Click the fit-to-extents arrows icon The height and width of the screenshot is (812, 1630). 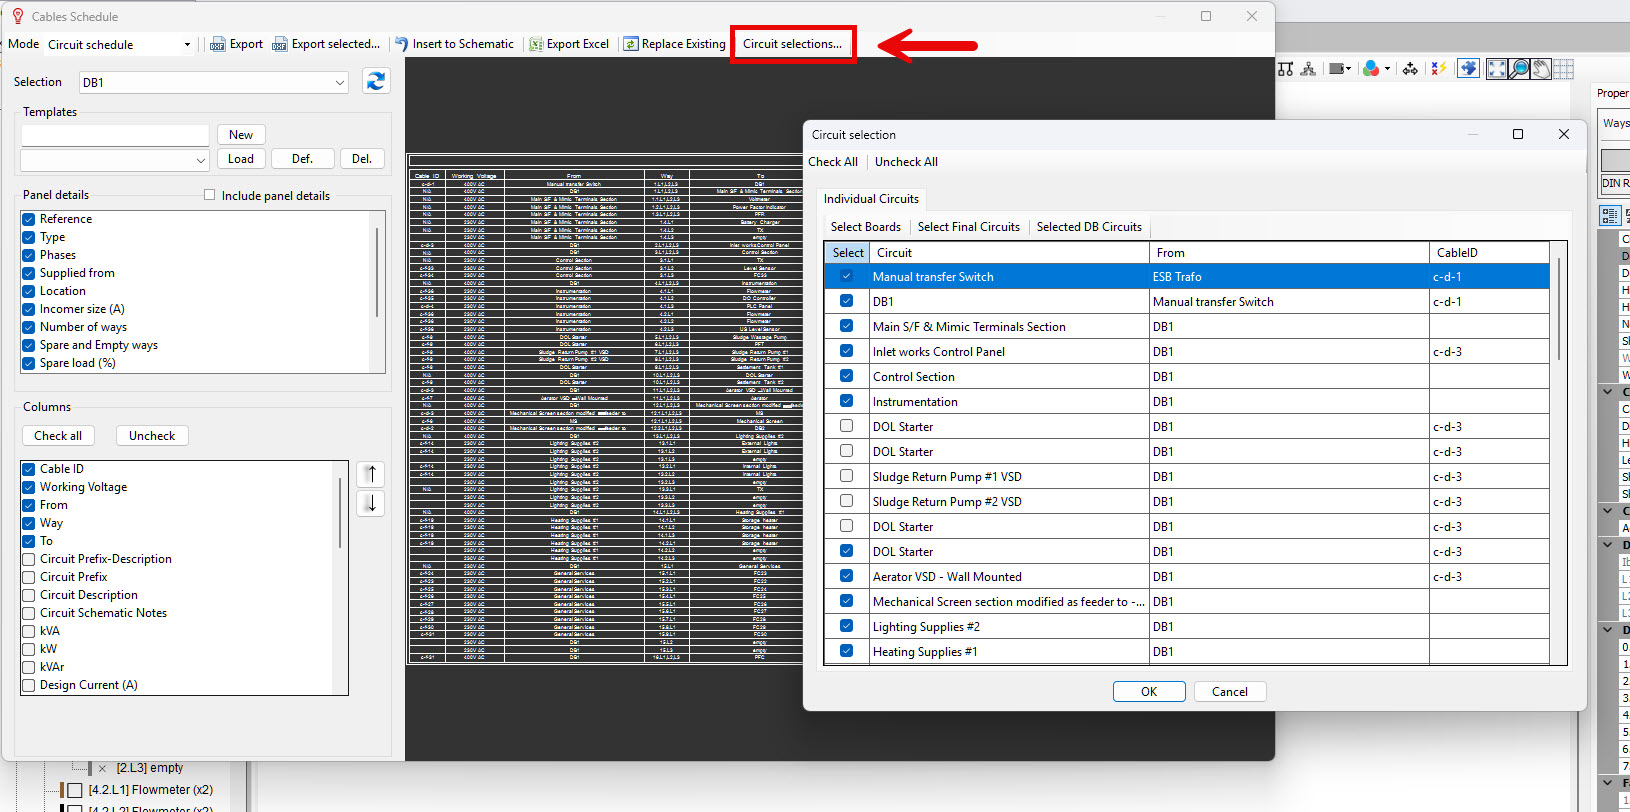click(x=1497, y=69)
